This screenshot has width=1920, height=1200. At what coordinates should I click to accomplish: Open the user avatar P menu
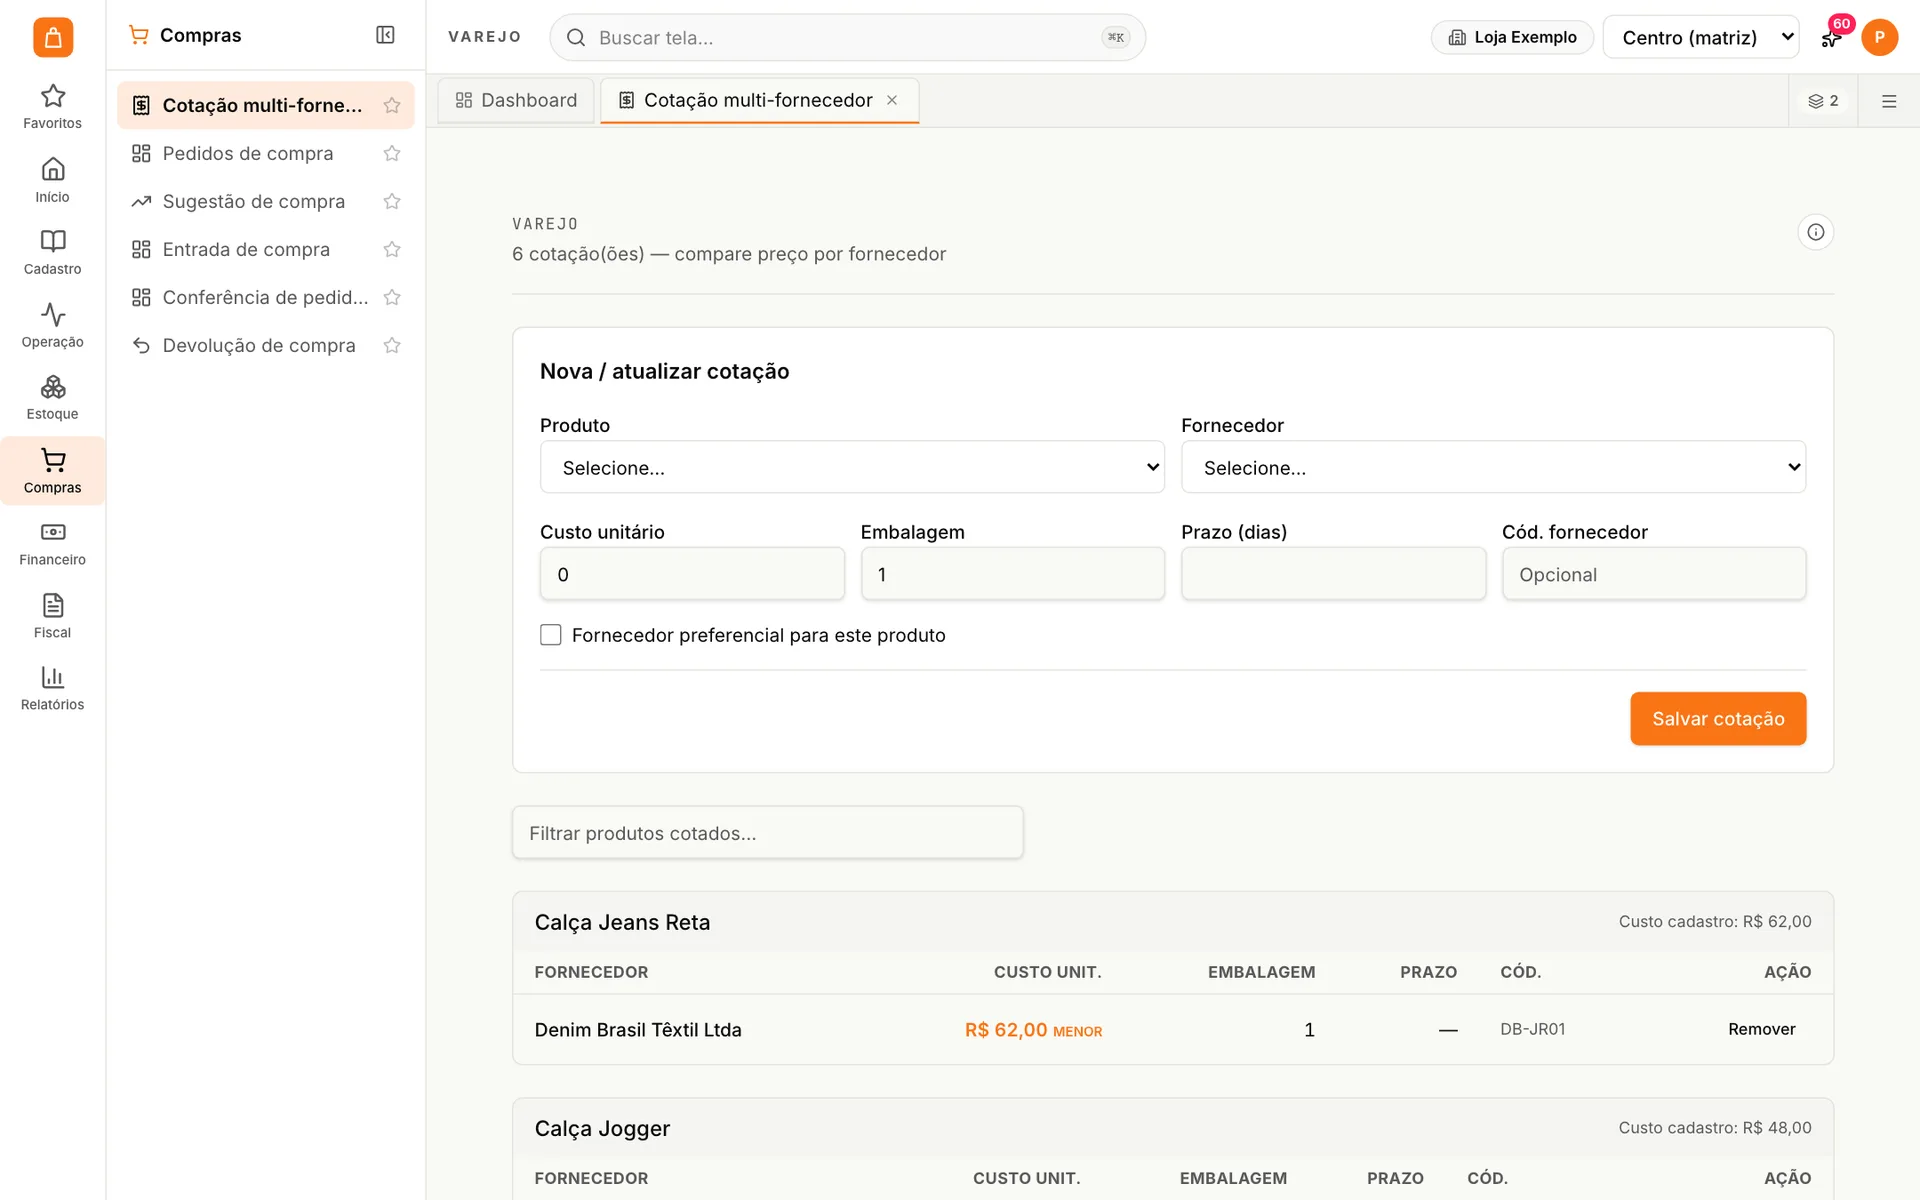(1879, 37)
